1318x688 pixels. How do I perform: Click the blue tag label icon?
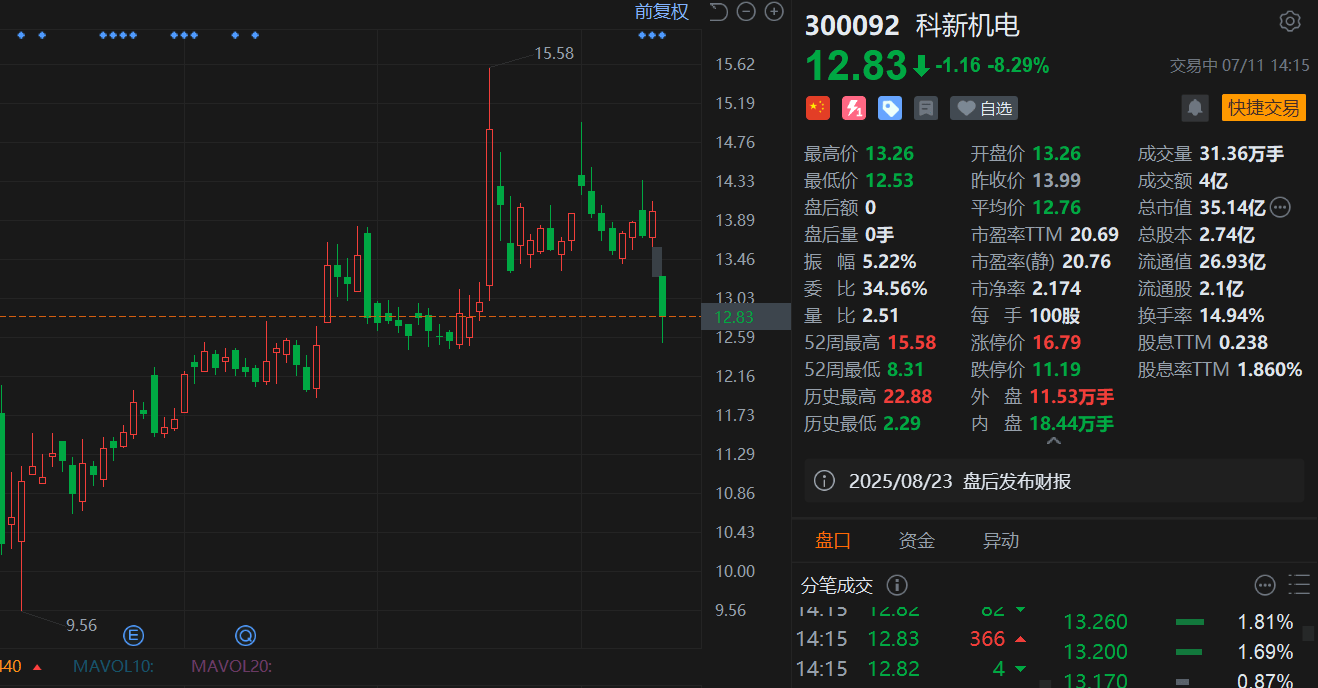889,108
